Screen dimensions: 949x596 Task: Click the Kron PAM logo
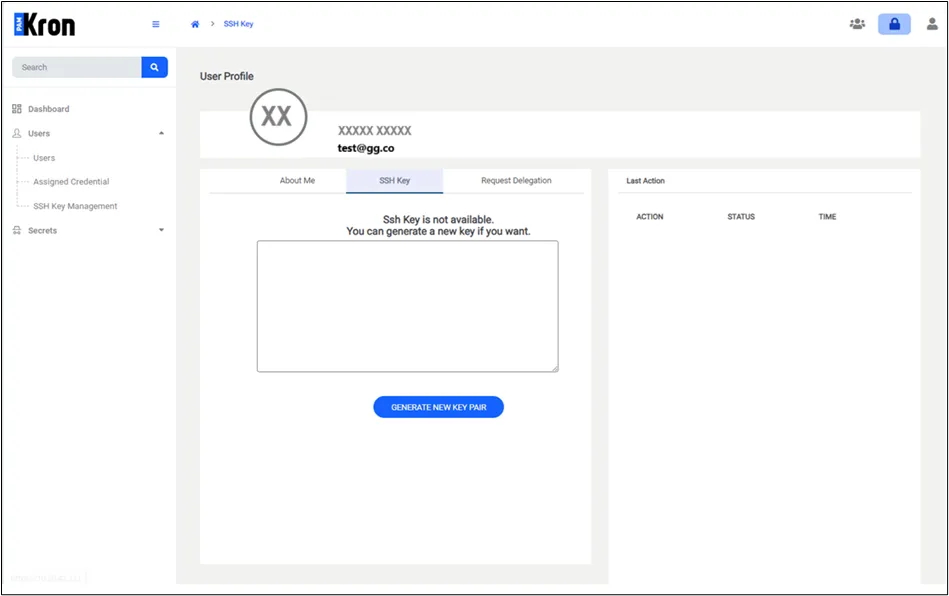tap(45, 25)
